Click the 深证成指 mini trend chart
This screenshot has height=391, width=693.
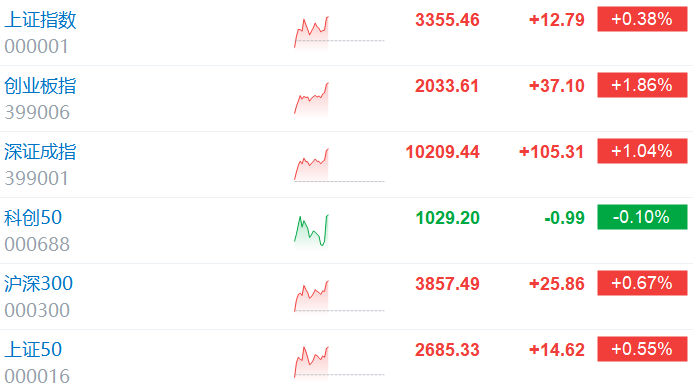coord(339,164)
